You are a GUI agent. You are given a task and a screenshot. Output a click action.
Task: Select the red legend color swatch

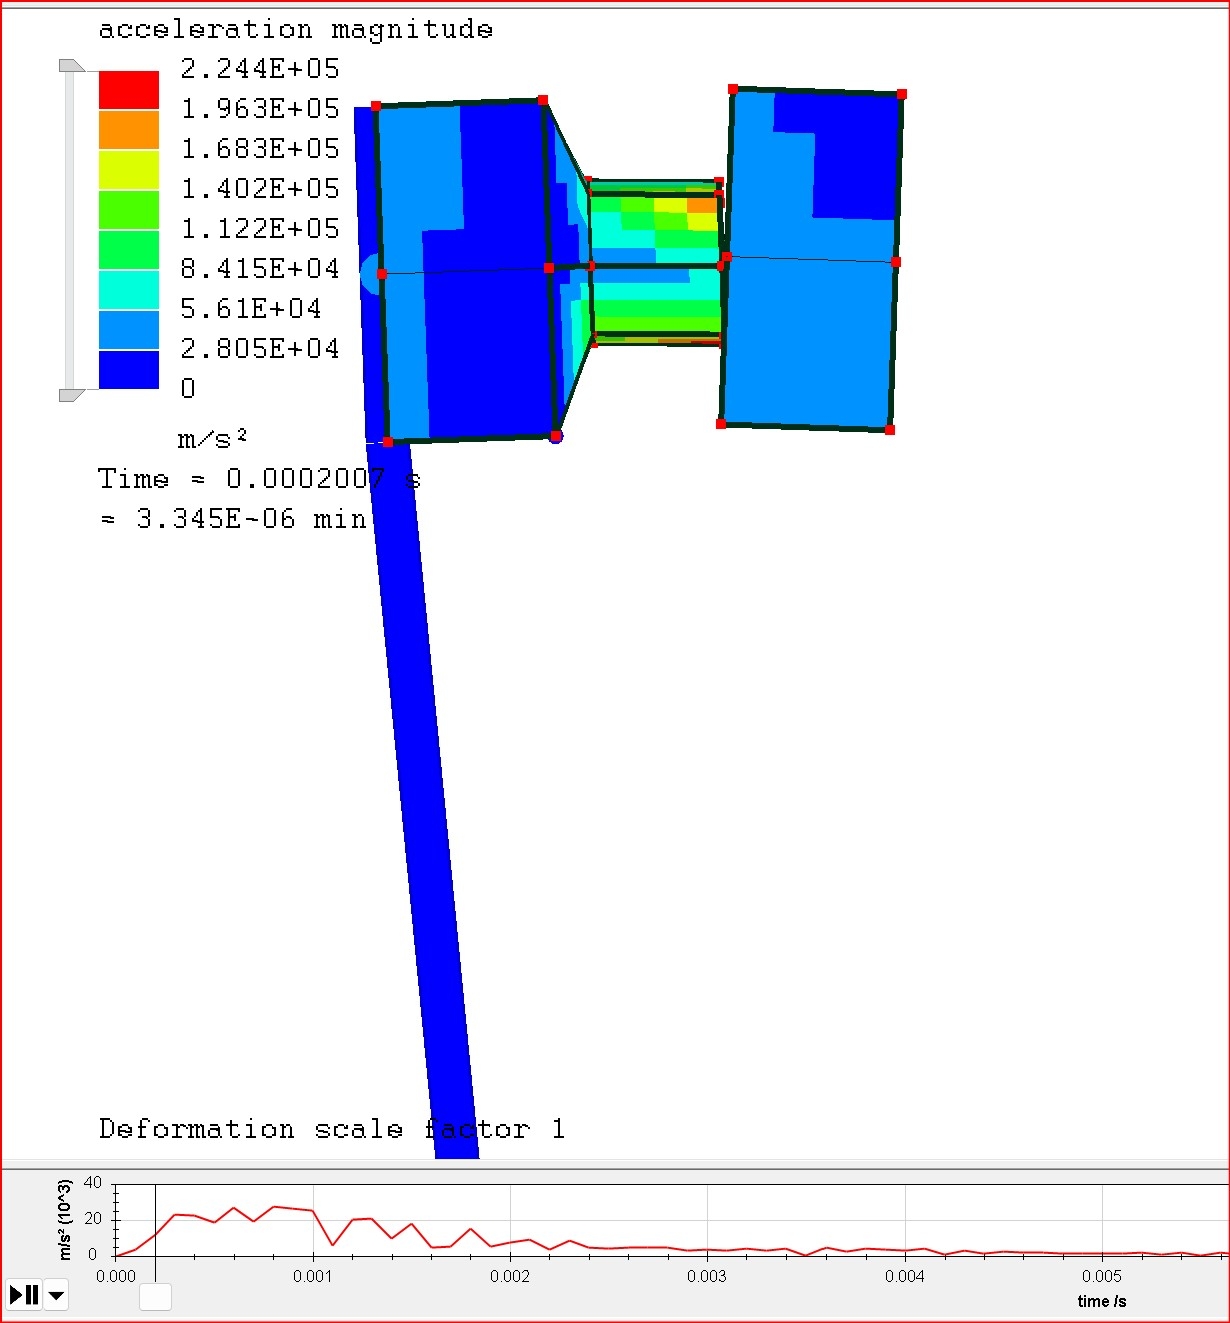(x=128, y=90)
